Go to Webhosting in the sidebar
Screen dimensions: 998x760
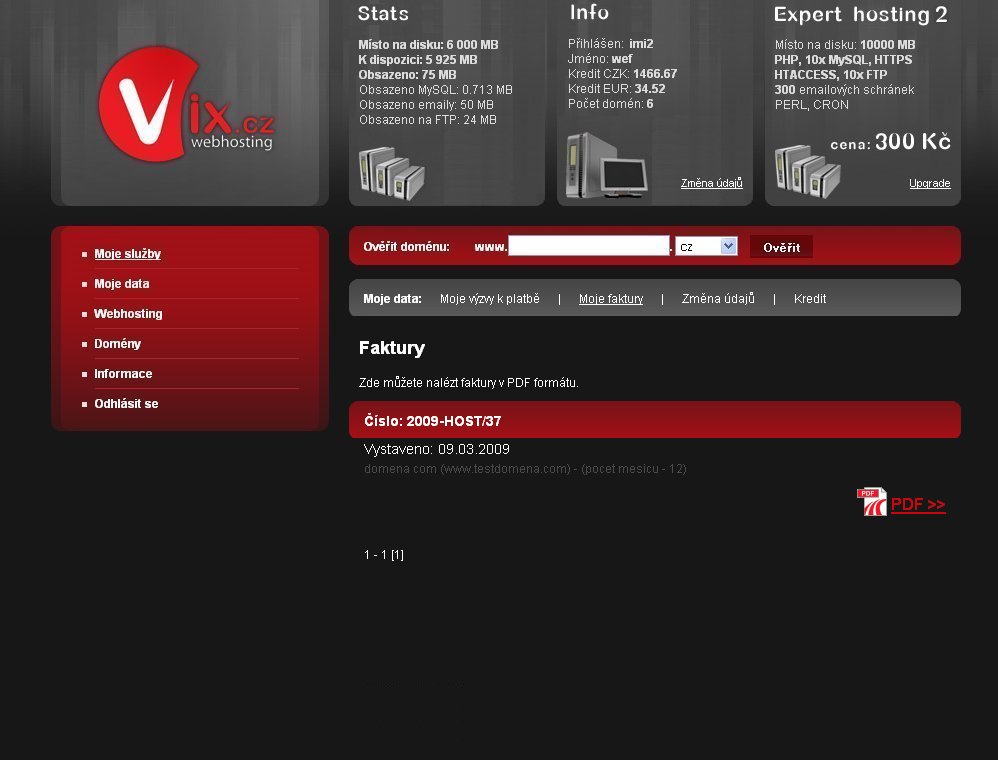128,314
